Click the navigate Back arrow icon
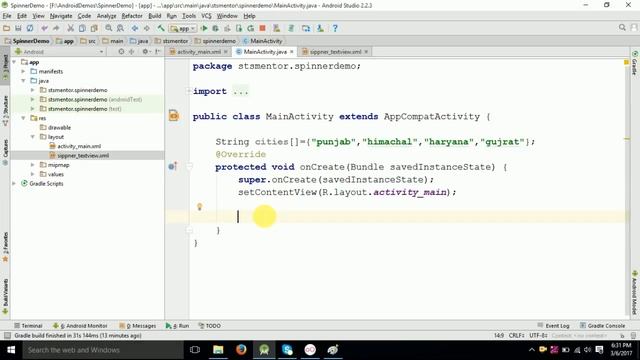This screenshot has width=640, height=360. coord(135,28)
